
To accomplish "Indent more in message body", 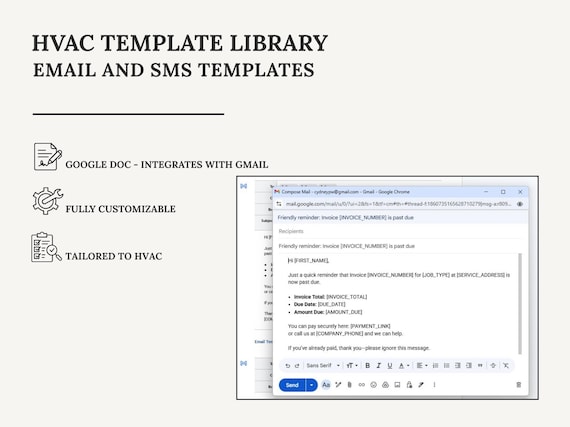I will coord(469,366).
